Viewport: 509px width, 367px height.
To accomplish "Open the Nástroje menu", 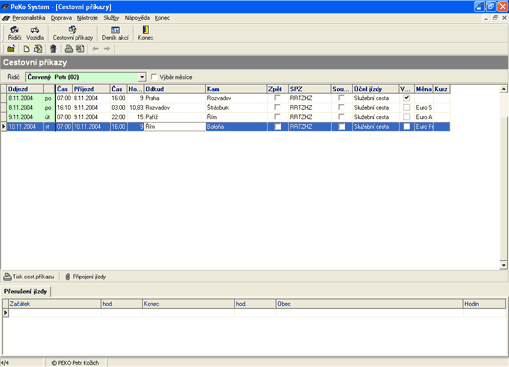I will pos(87,18).
